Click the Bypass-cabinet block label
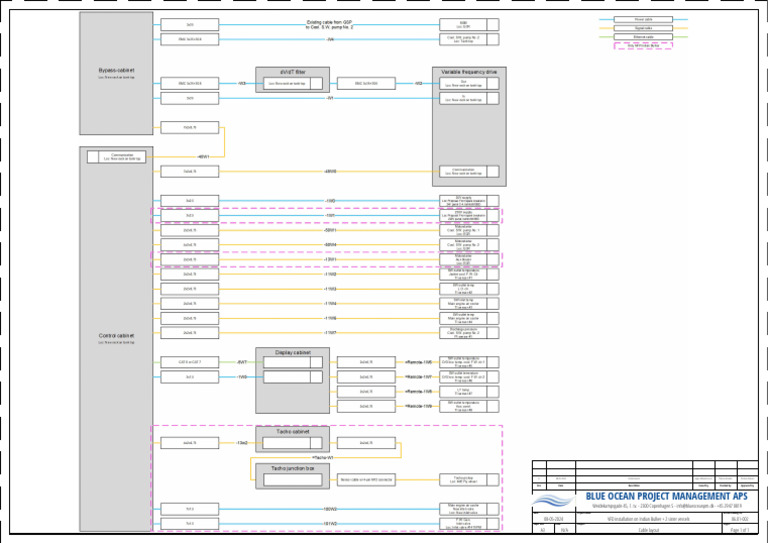Viewport: 768px width, 543px height. 116,70
